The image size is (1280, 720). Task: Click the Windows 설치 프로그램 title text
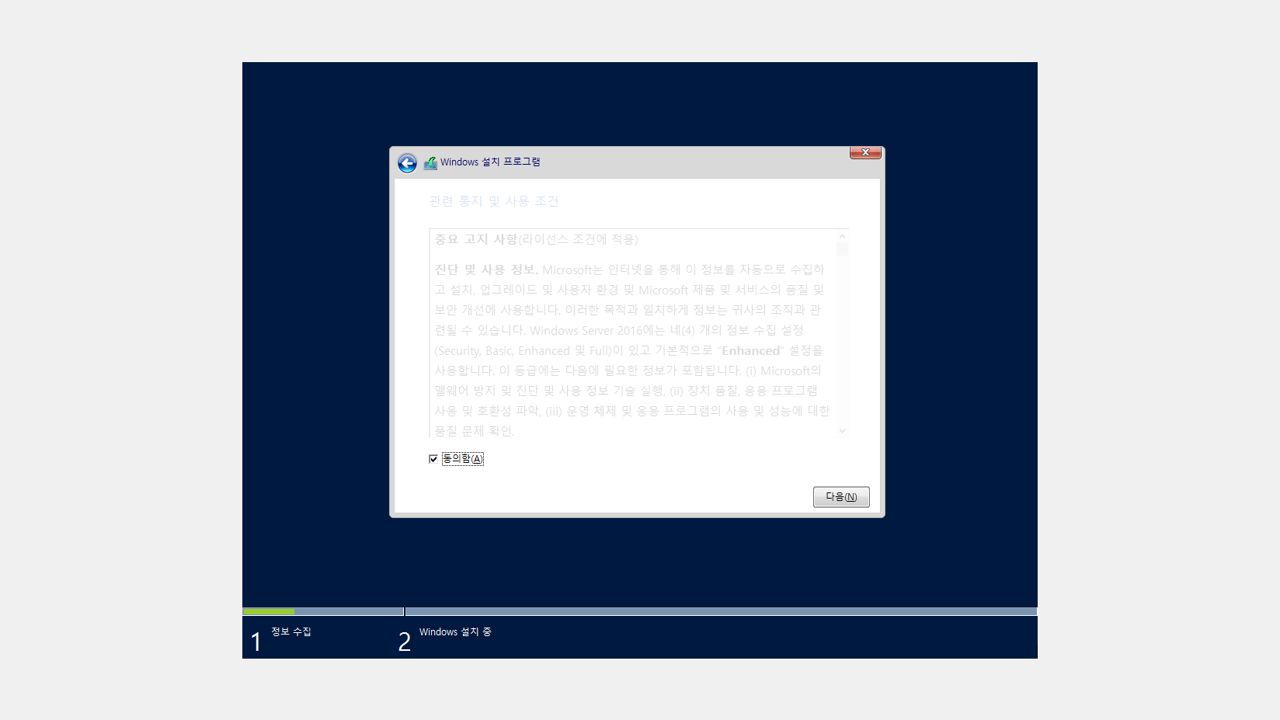point(490,162)
